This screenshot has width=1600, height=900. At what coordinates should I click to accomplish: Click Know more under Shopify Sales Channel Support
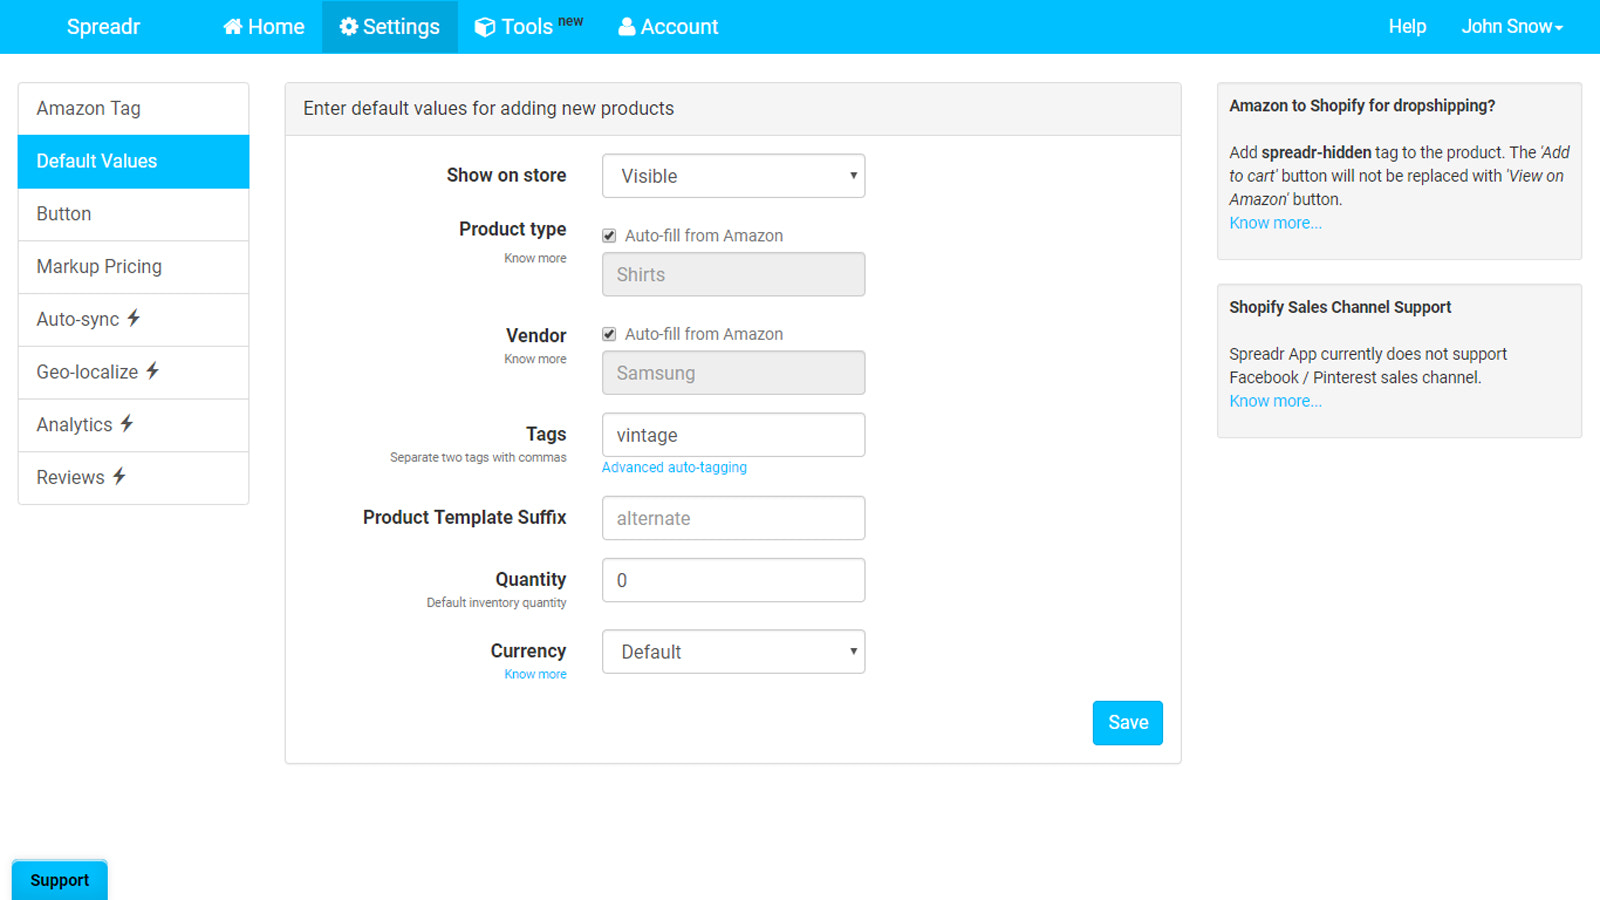click(1275, 400)
